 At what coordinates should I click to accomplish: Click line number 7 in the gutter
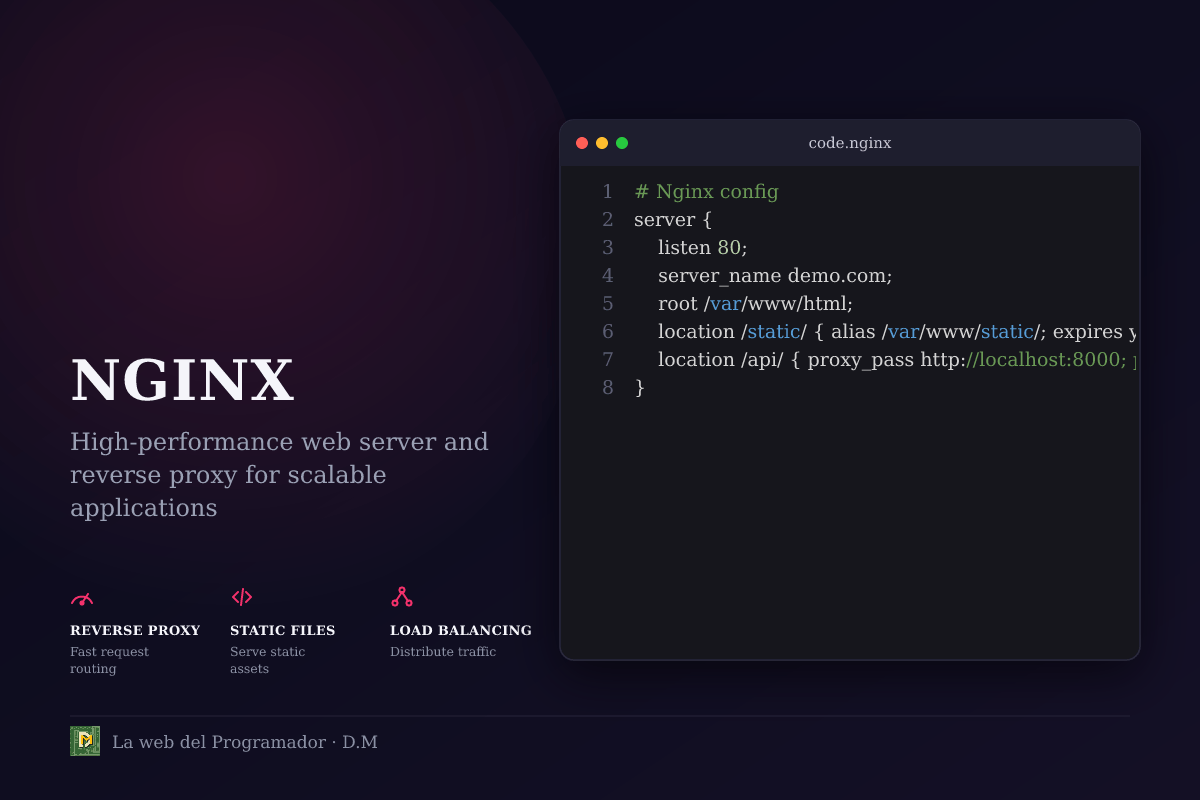tap(607, 360)
